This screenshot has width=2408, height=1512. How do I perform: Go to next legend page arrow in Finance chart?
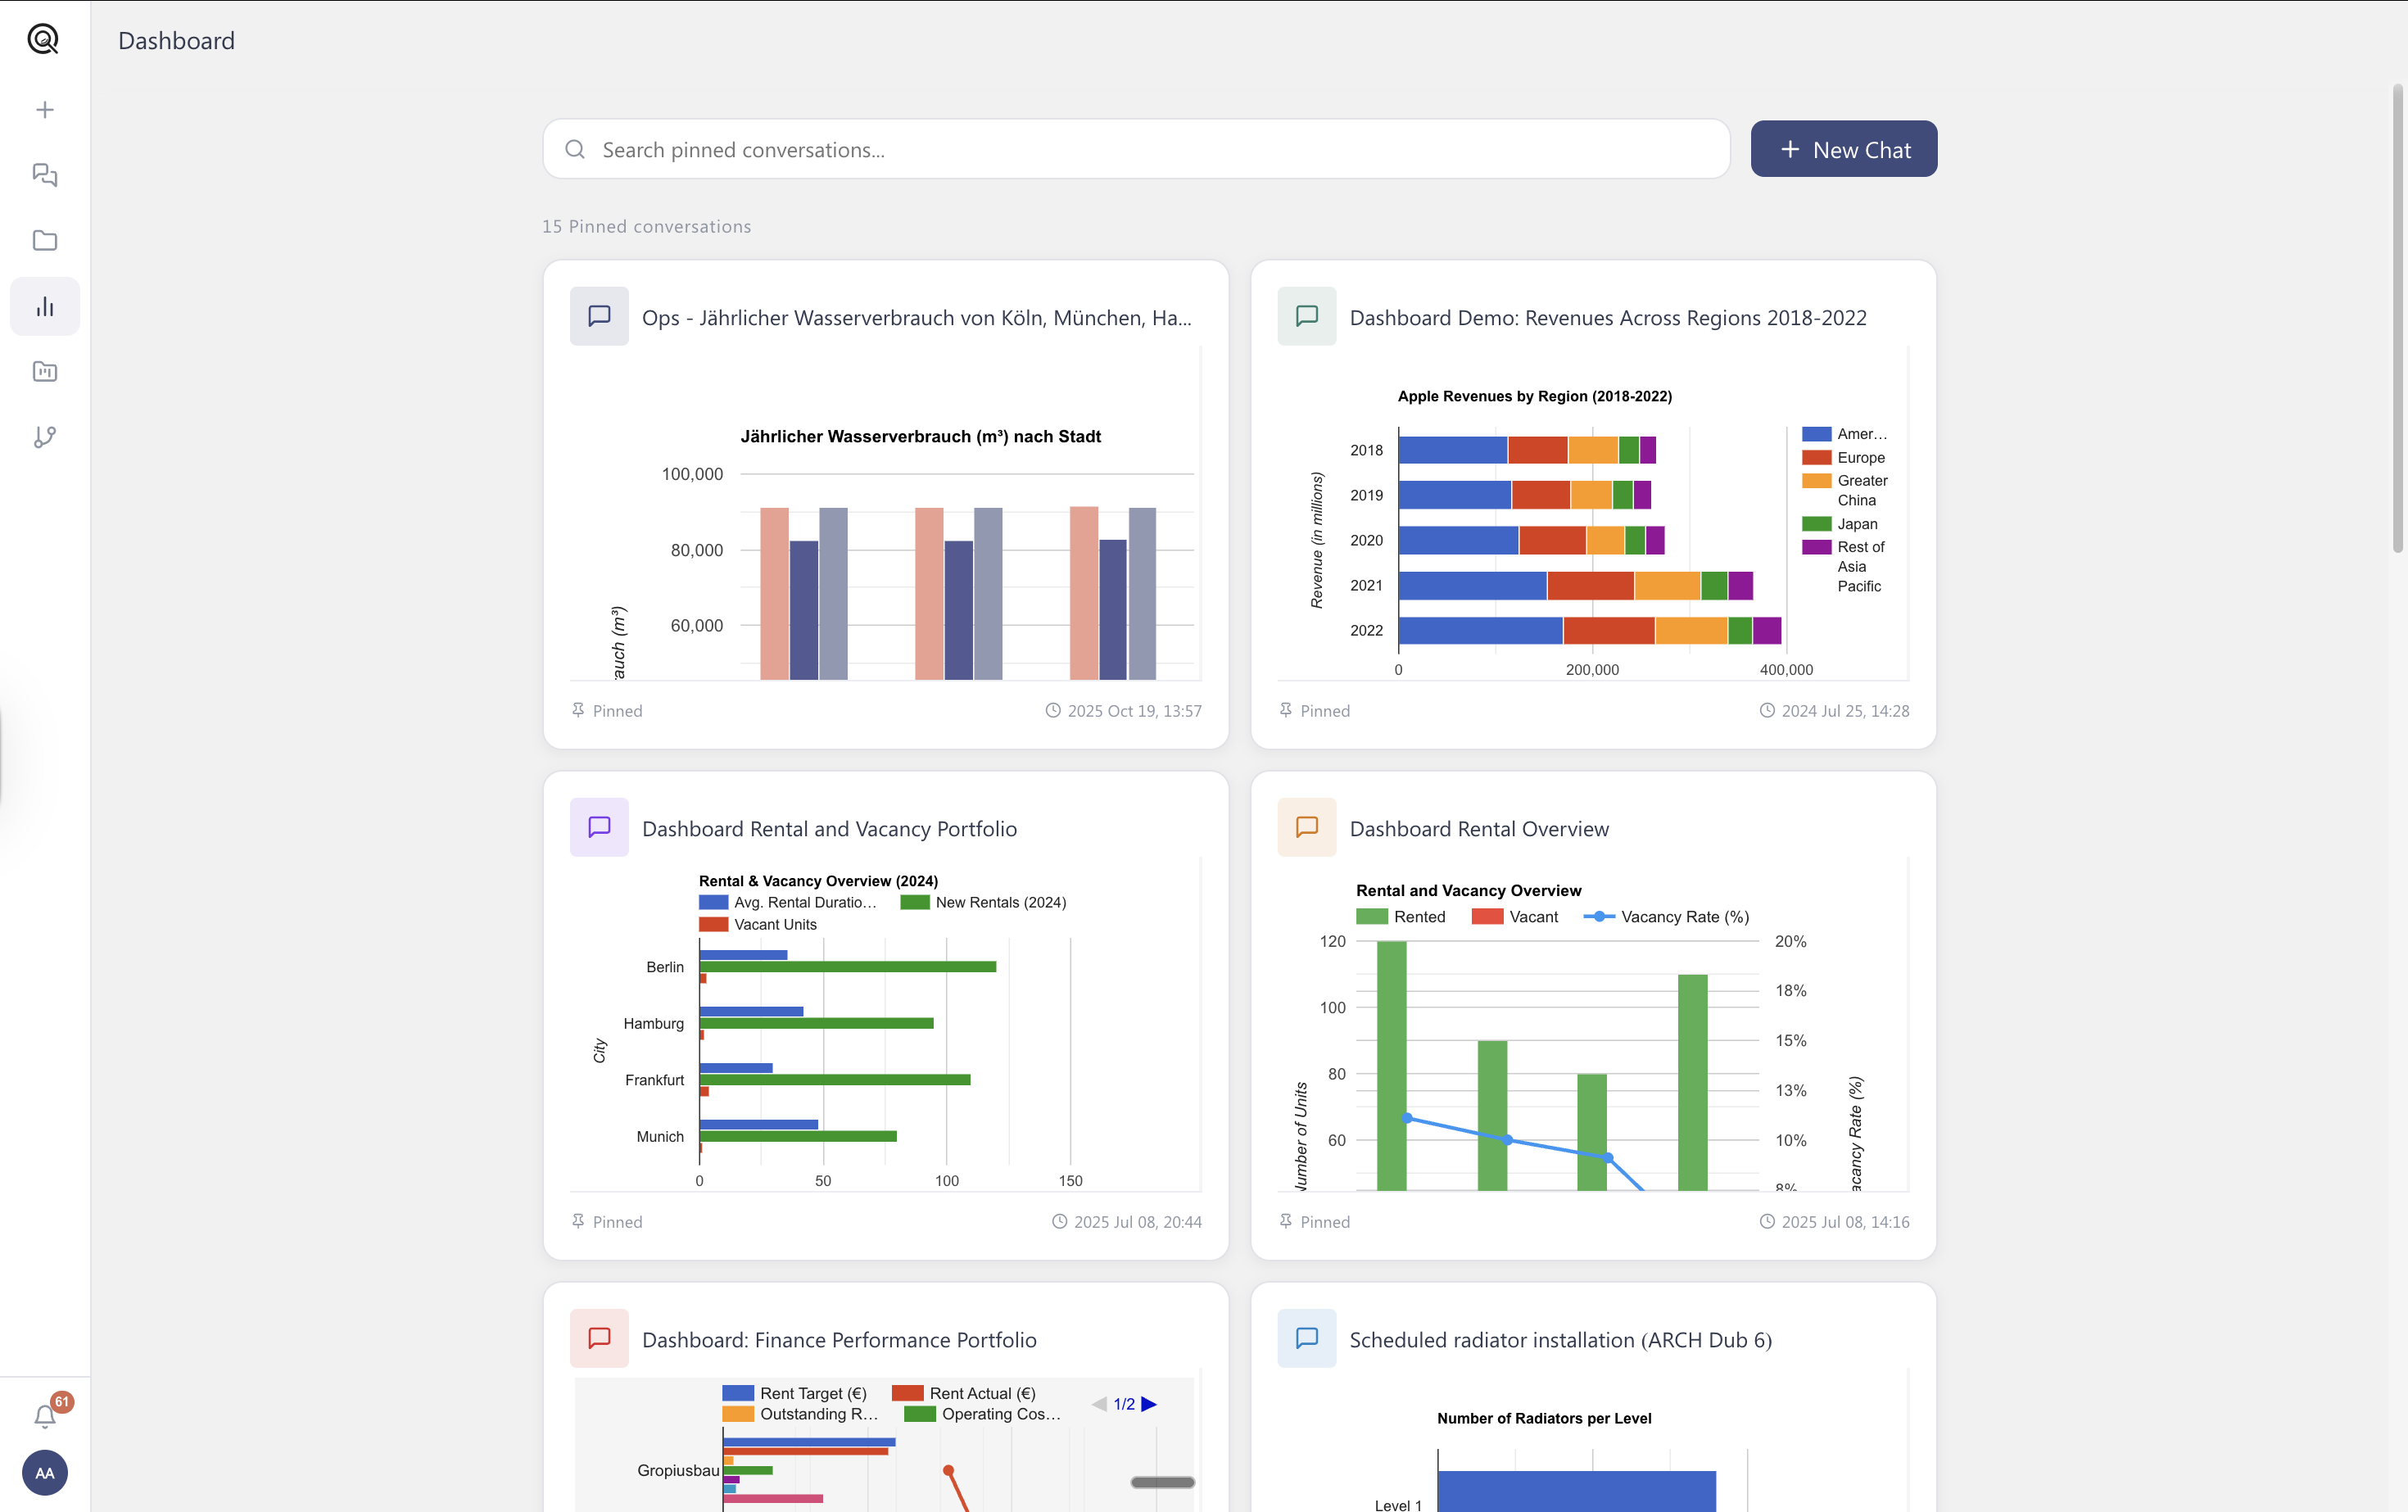[1149, 1404]
